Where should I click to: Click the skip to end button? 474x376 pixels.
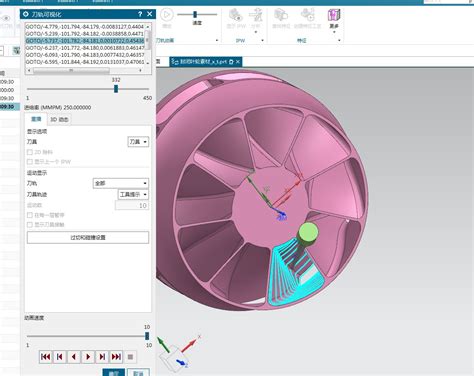click(x=116, y=357)
